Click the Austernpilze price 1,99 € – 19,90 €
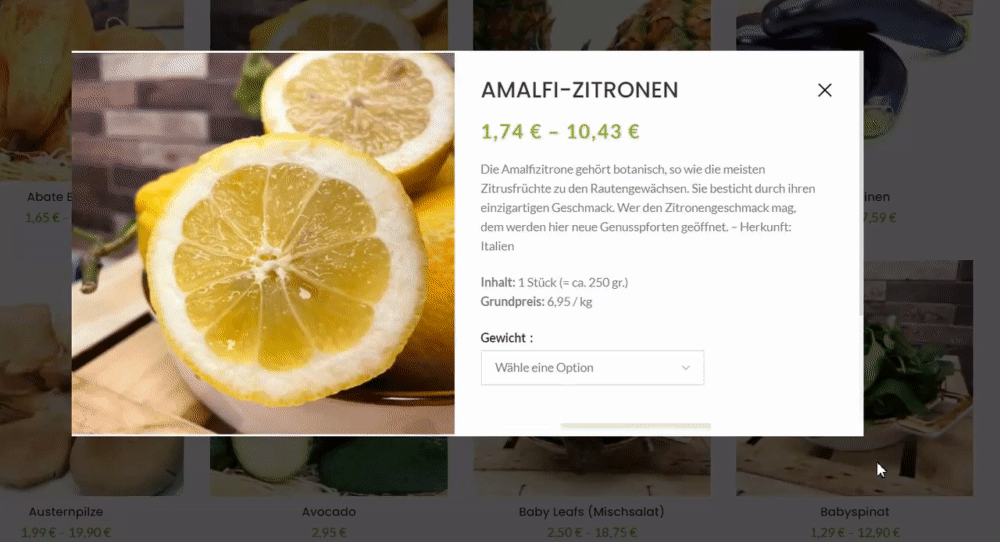Image resolution: width=1000 pixels, height=542 pixels. (66, 532)
